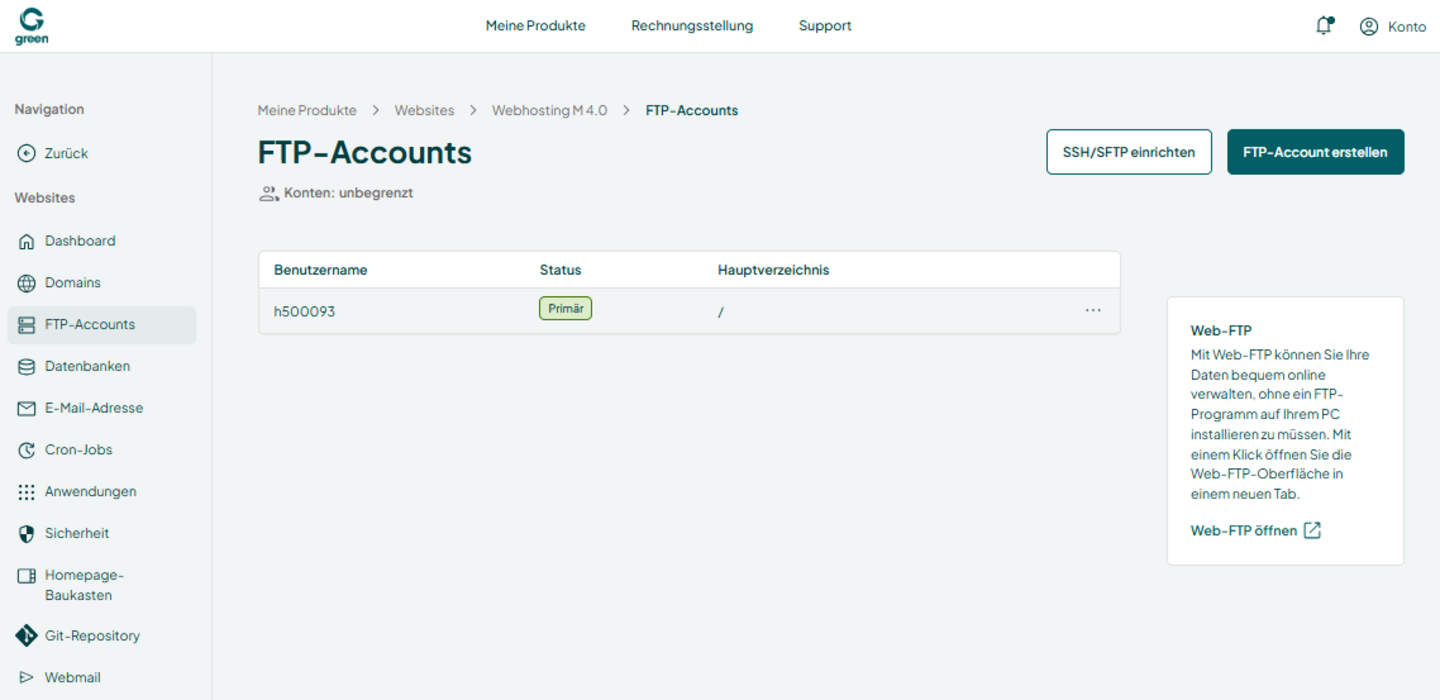Click the Zurück back arrow icon
This screenshot has height=700, width=1440.
pyautogui.click(x=27, y=153)
